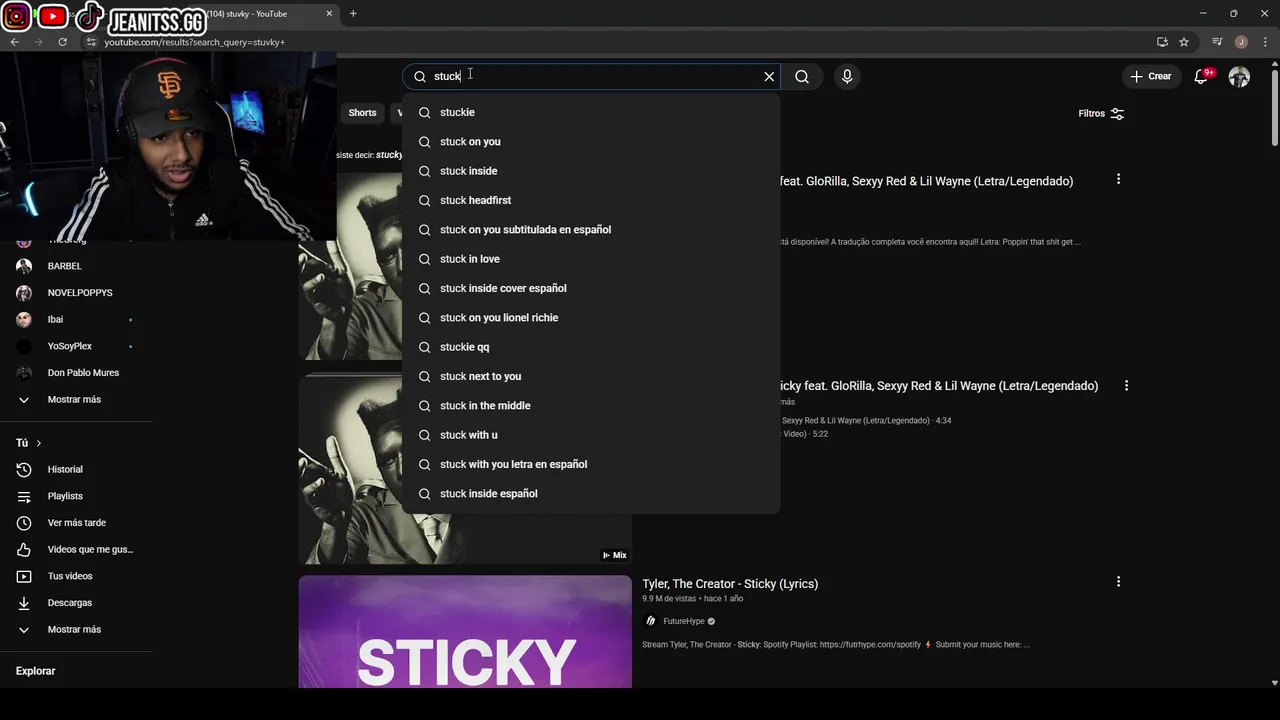Bookmark this page with star icon

[x=1184, y=42]
